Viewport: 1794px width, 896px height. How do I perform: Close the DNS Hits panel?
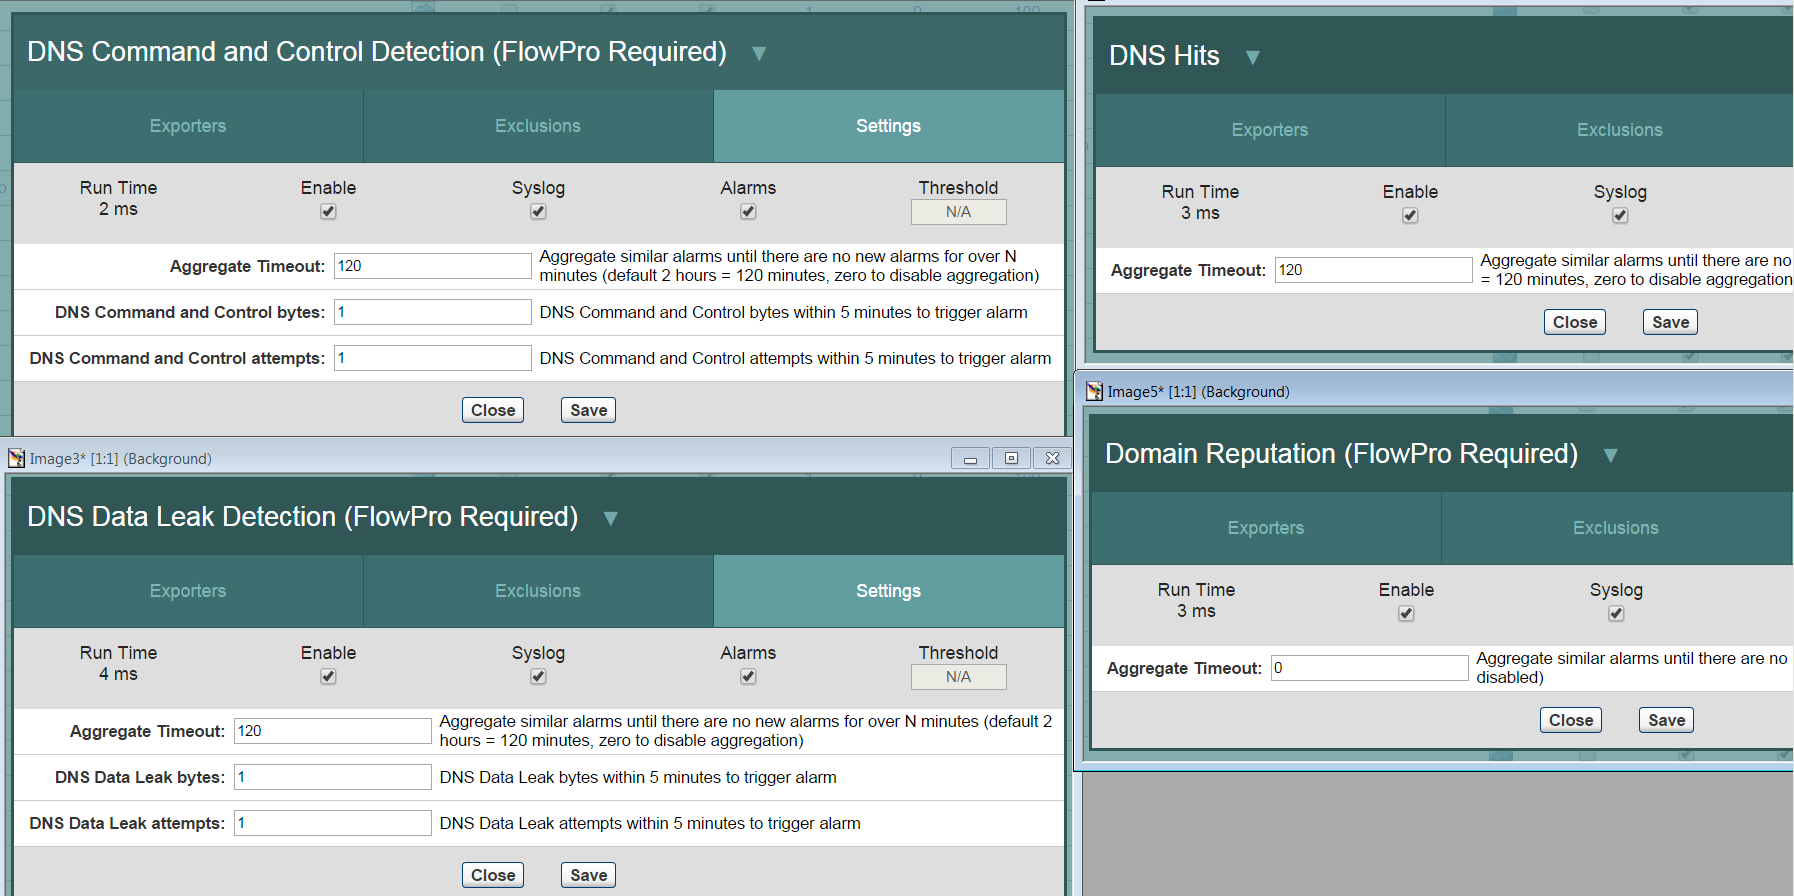pyautogui.click(x=1574, y=322)
